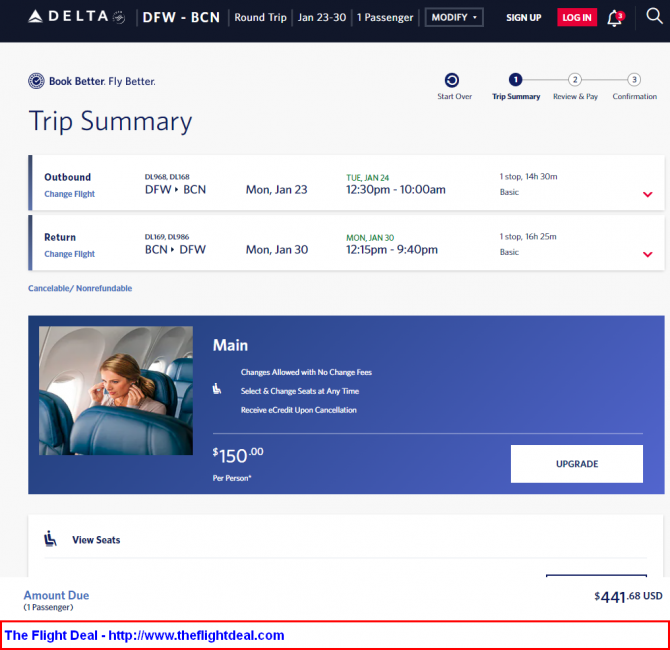Select step 1 Trip Summary circle
This screenshot has height=650, width=670.
click(x=515, y=79)
